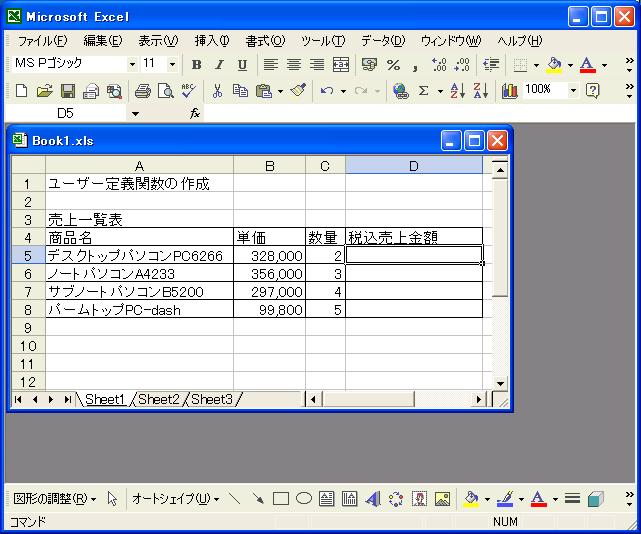Decrease decimal places
The height and width of the screenshot is (534, 641).
click(462, 65)
